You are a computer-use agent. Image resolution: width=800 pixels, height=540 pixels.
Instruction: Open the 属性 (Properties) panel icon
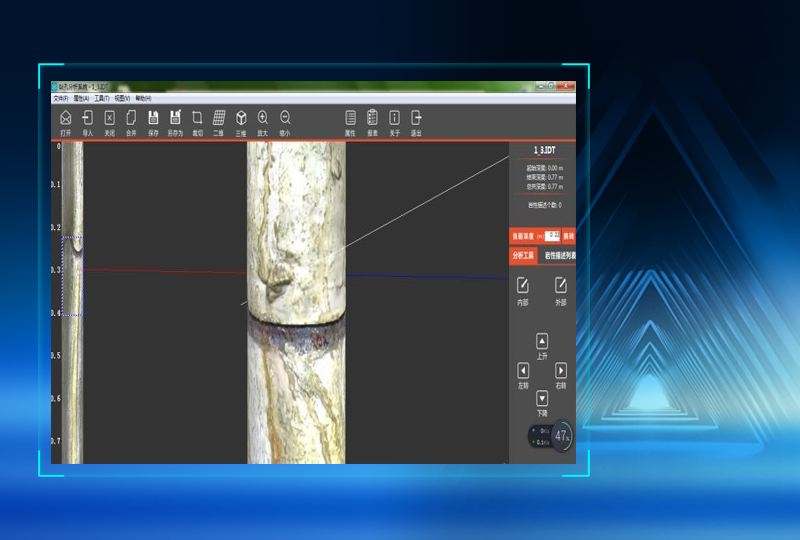350,118
